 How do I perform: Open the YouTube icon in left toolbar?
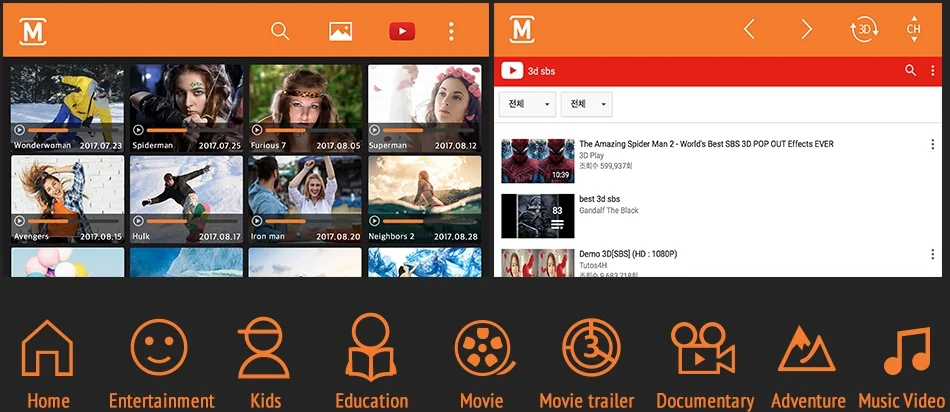[402, 31]
